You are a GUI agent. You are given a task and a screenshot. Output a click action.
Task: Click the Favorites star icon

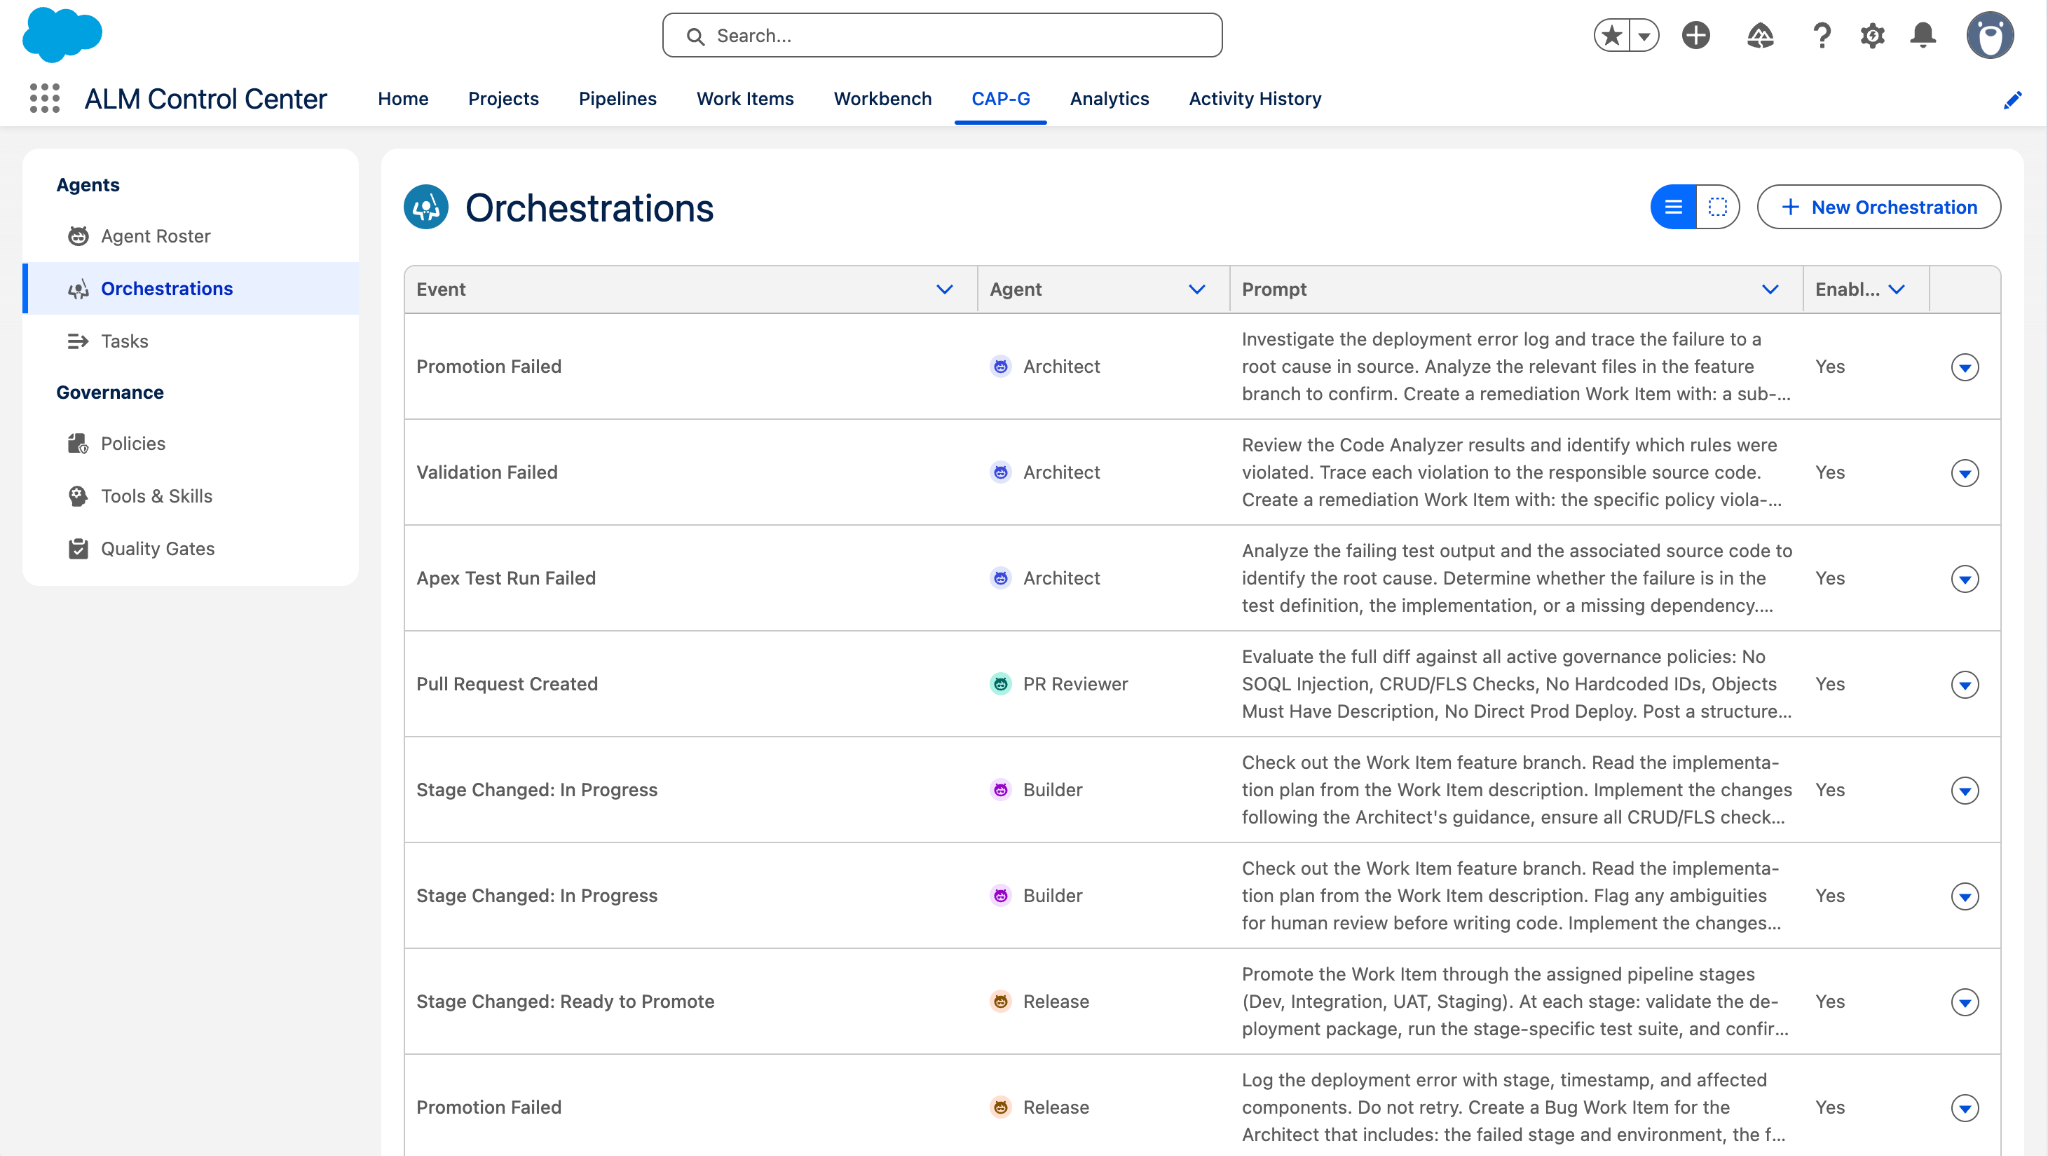[x=1611, y=36]
